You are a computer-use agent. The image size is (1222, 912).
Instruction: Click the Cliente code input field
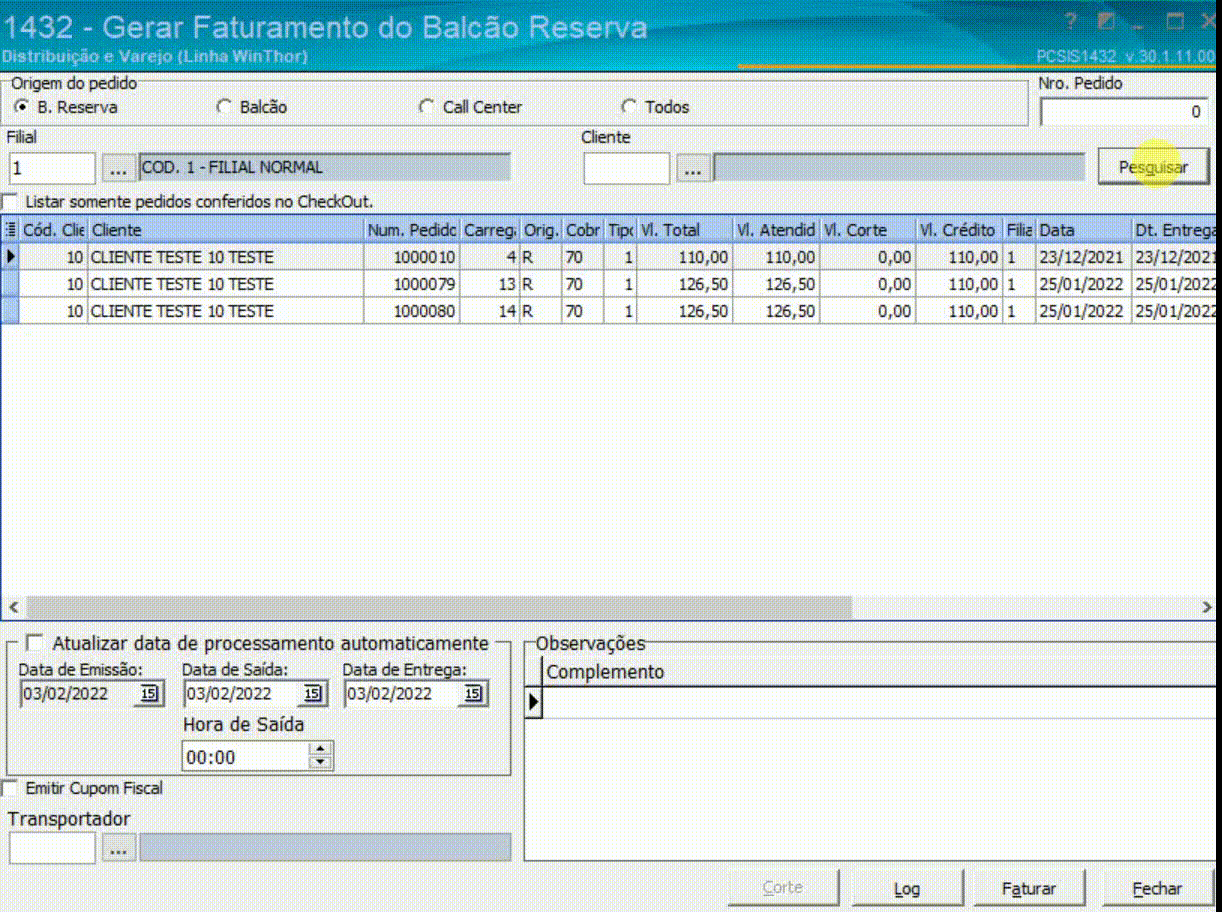[x=627, y=169]
